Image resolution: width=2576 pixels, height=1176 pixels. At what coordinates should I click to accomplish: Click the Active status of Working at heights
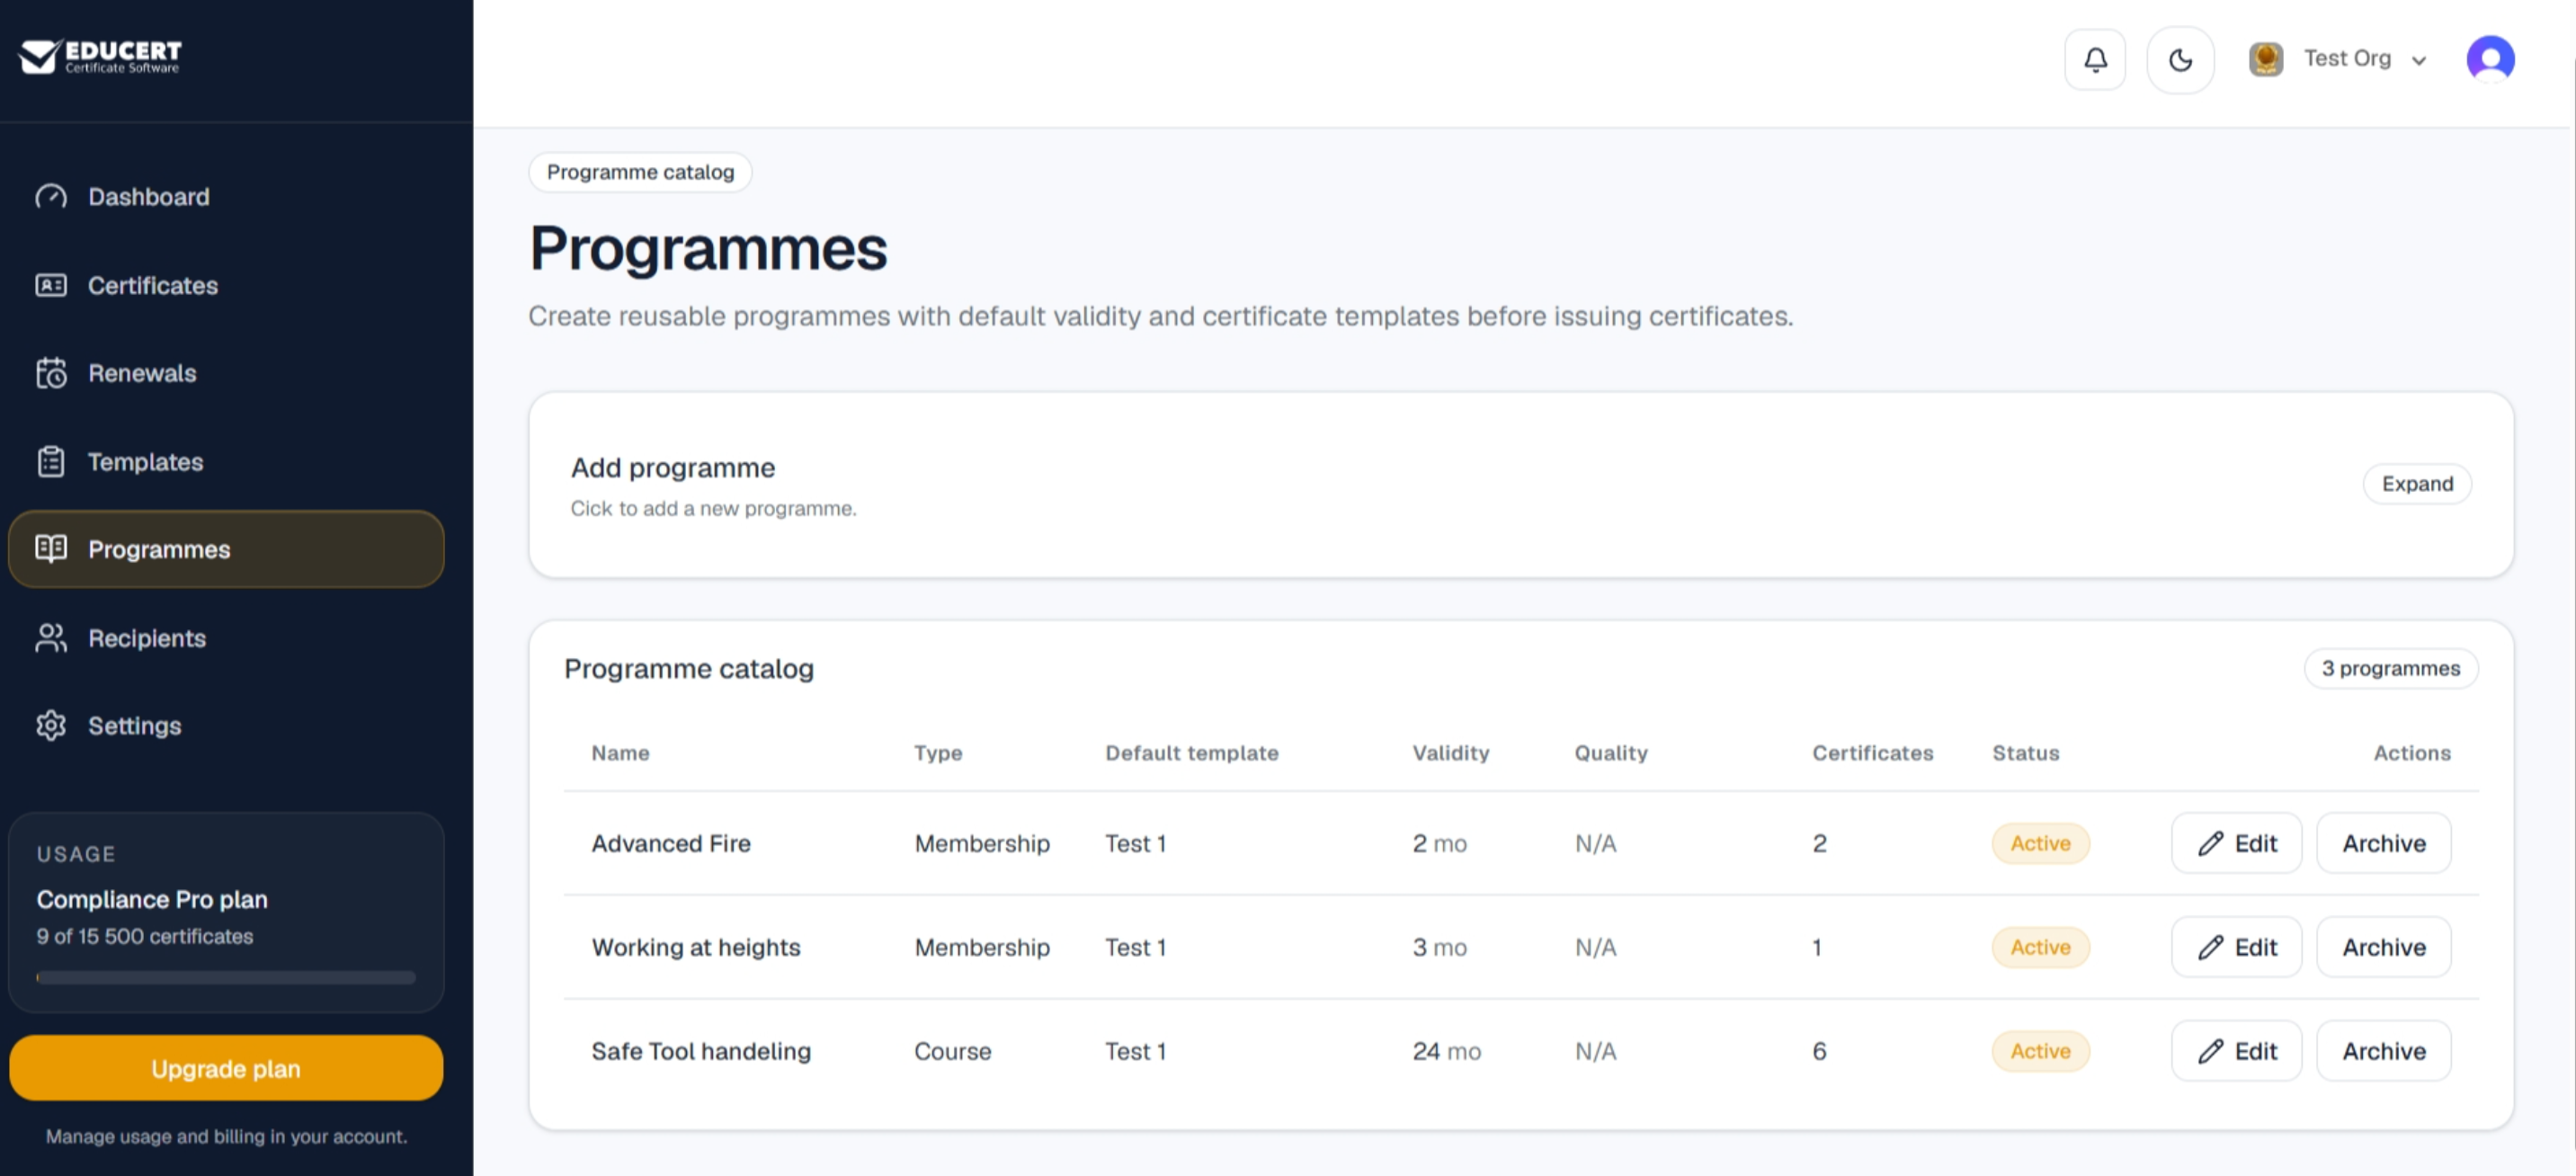pos(2040,947)
